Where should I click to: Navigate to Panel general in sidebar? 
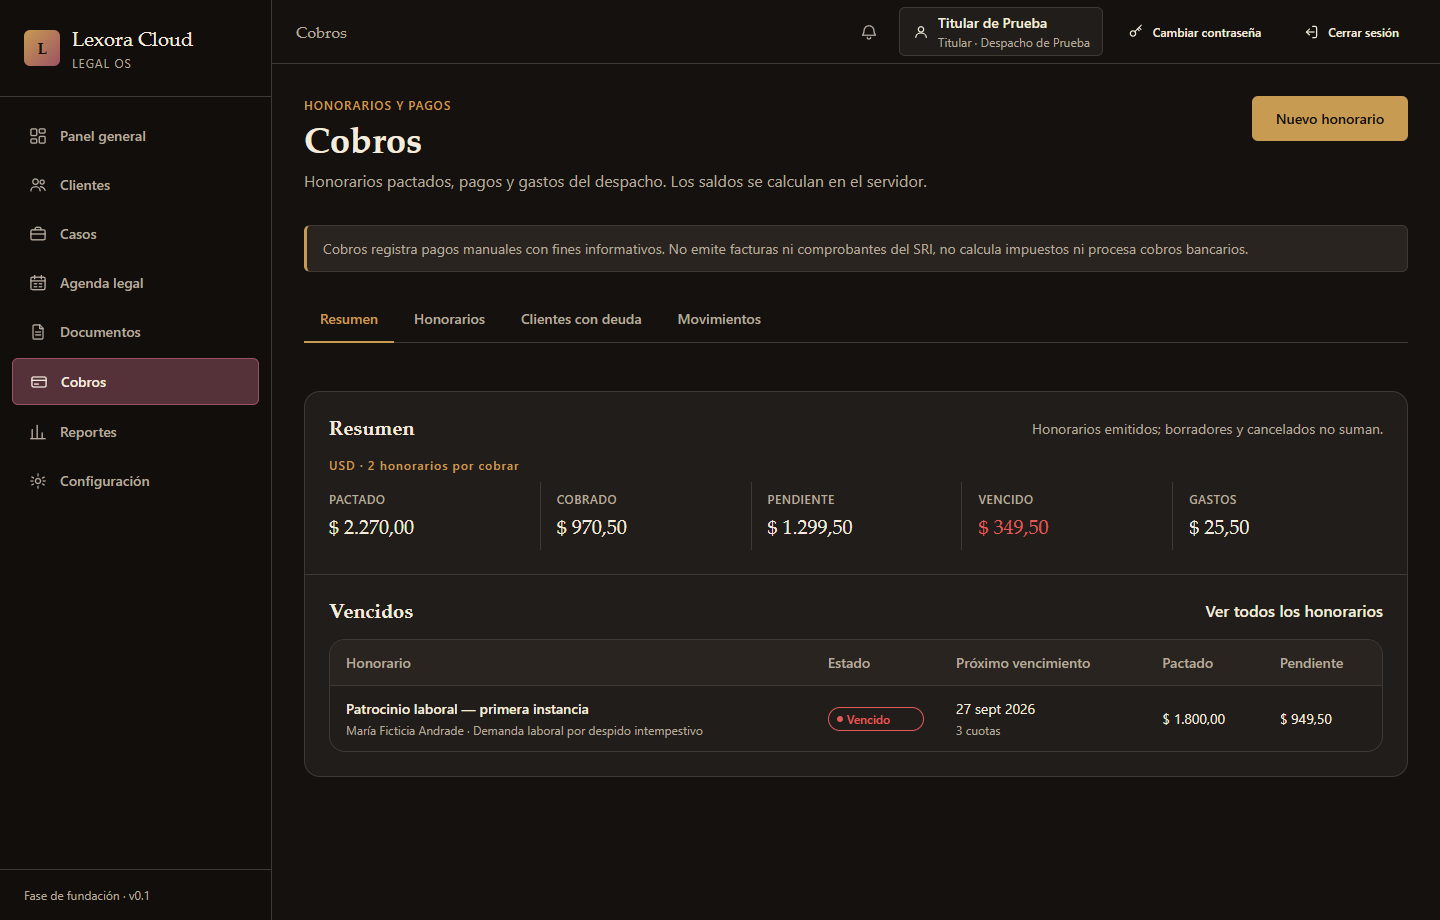pyautogui.click(x=103, y=136)
